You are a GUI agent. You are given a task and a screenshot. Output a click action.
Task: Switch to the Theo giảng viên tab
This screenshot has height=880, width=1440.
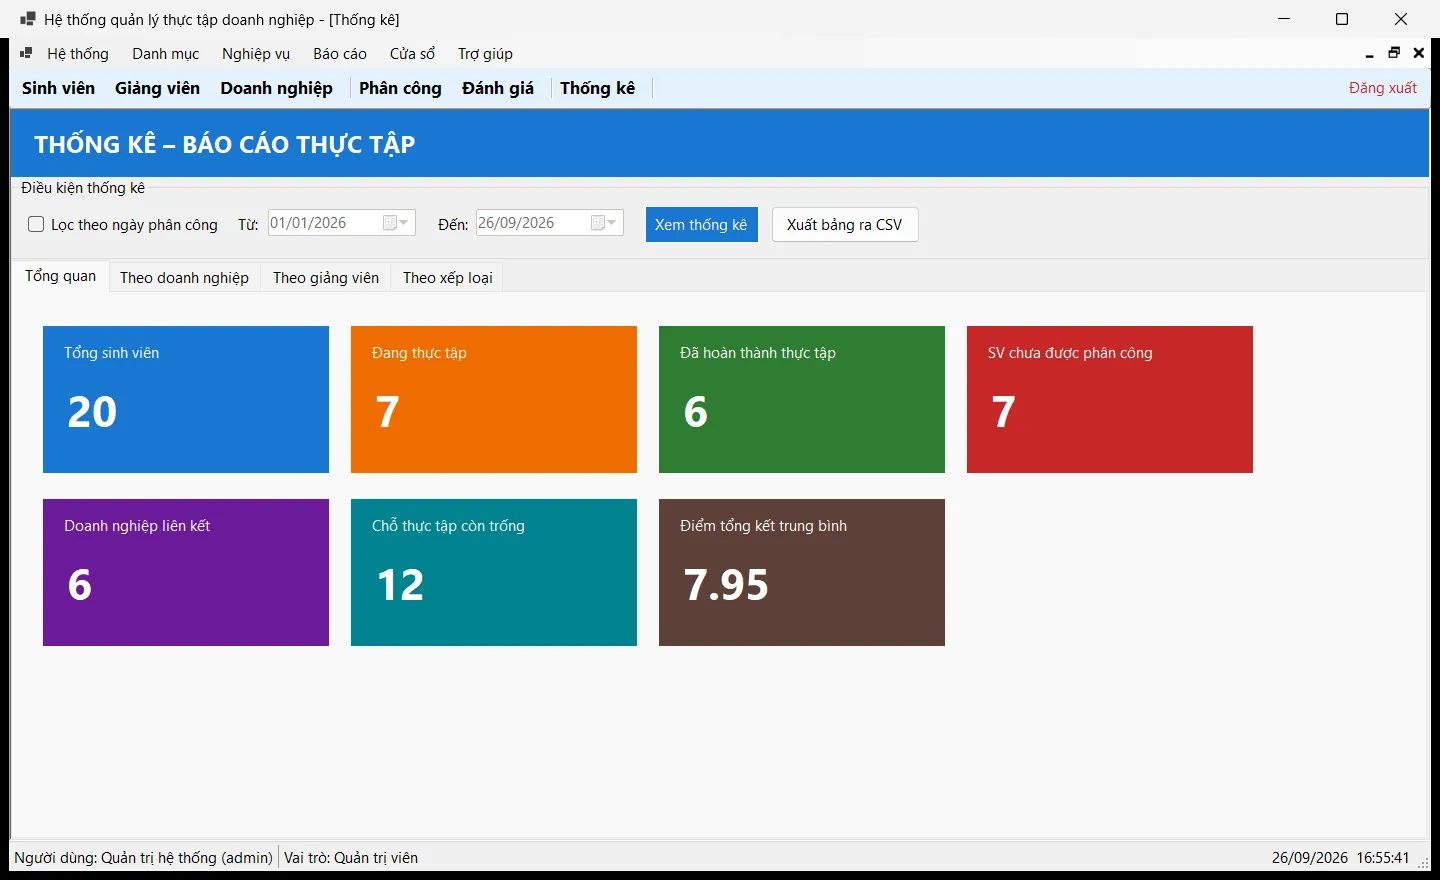coord(326,278)
